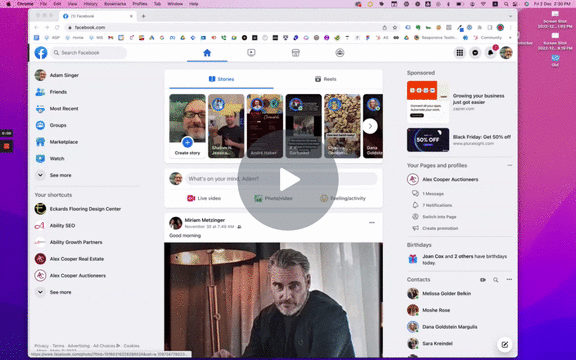The height and width of the screenshot is (360, 576).
Task: Open Contacts options three-dot icon
Action: 509,280
